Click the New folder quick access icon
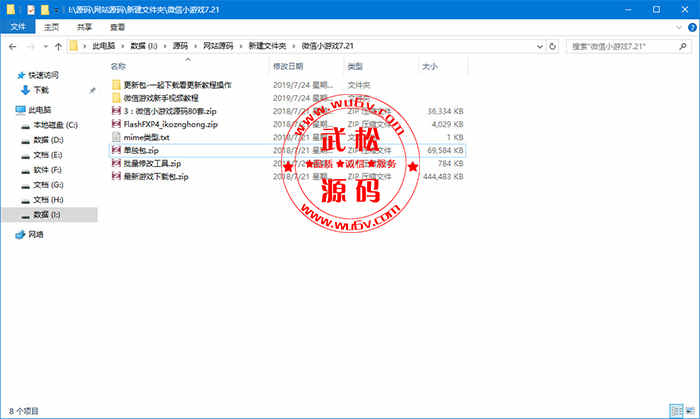 tap(45, 9)
